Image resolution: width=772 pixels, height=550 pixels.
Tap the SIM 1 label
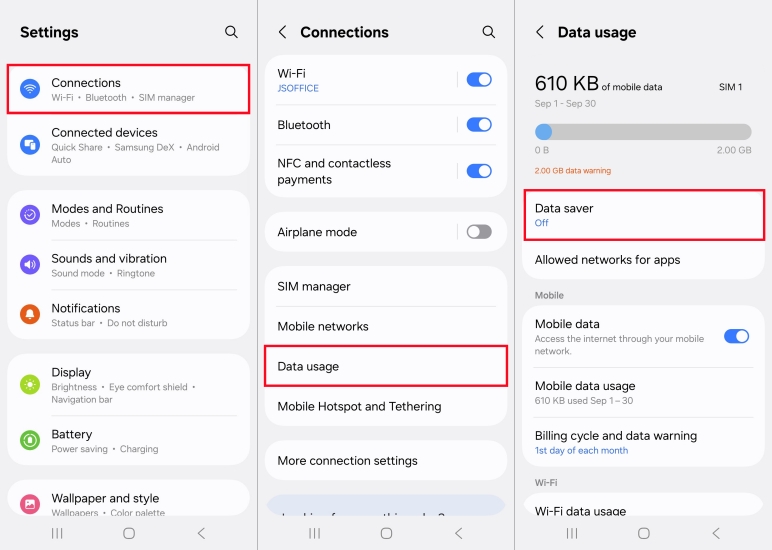click(x=730, y=87)
